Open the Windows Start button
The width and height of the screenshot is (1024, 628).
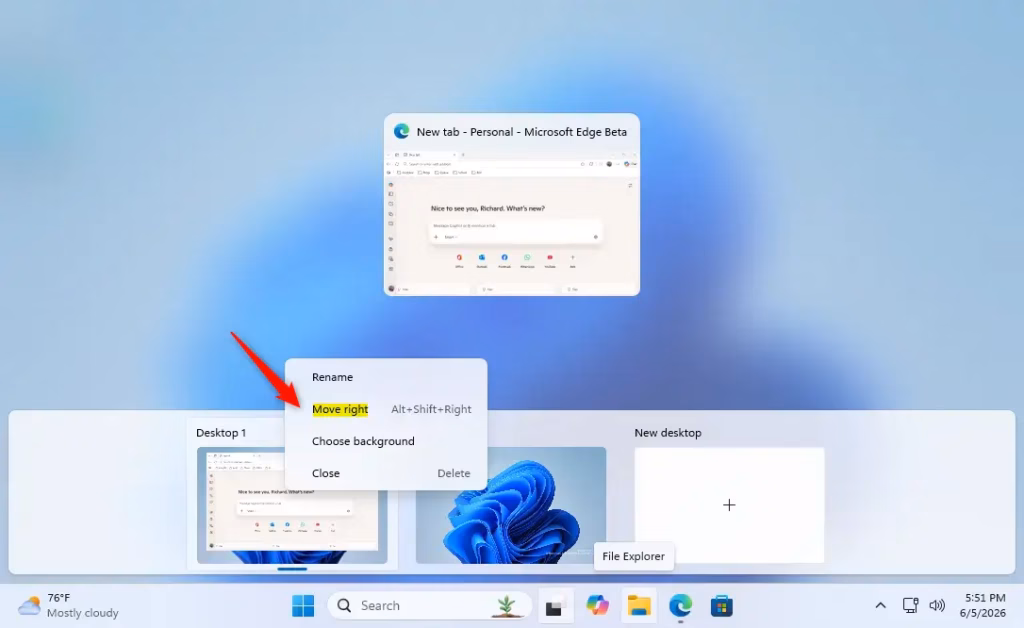coord(303,606)
